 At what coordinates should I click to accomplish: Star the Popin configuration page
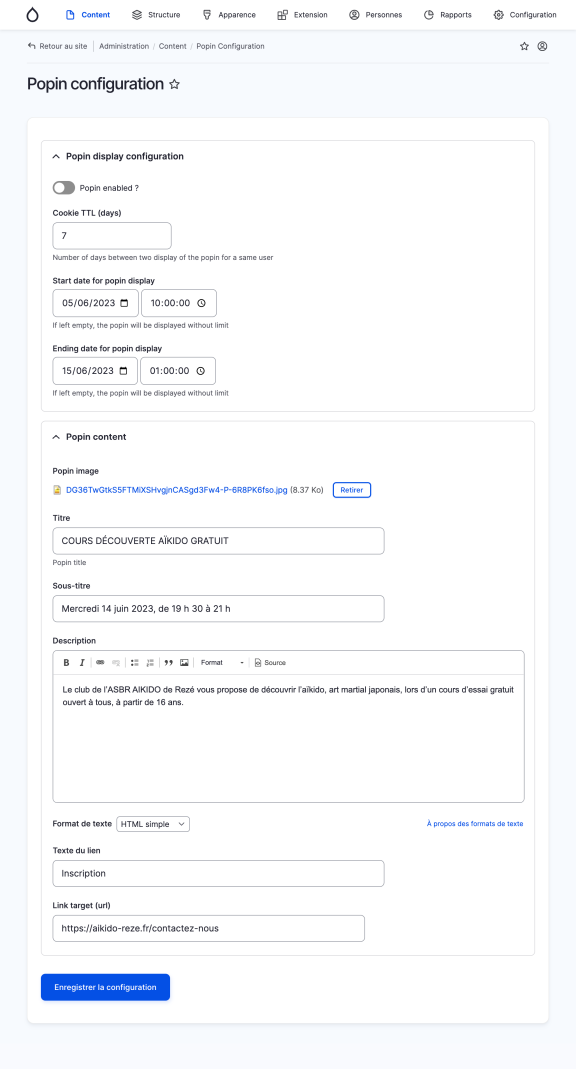(x=174, y=84)
